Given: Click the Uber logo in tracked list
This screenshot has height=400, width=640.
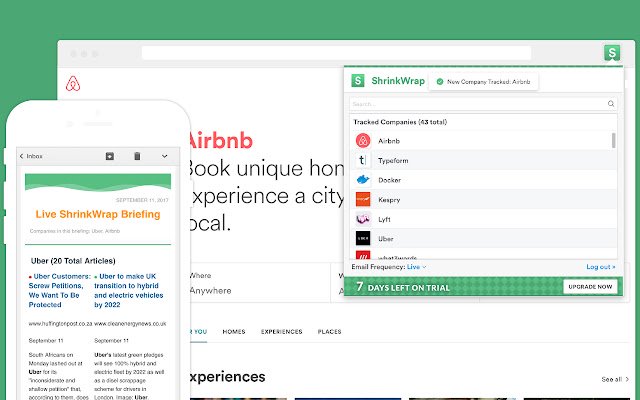Looking at the screenshot, I should (x=363, y=238).
